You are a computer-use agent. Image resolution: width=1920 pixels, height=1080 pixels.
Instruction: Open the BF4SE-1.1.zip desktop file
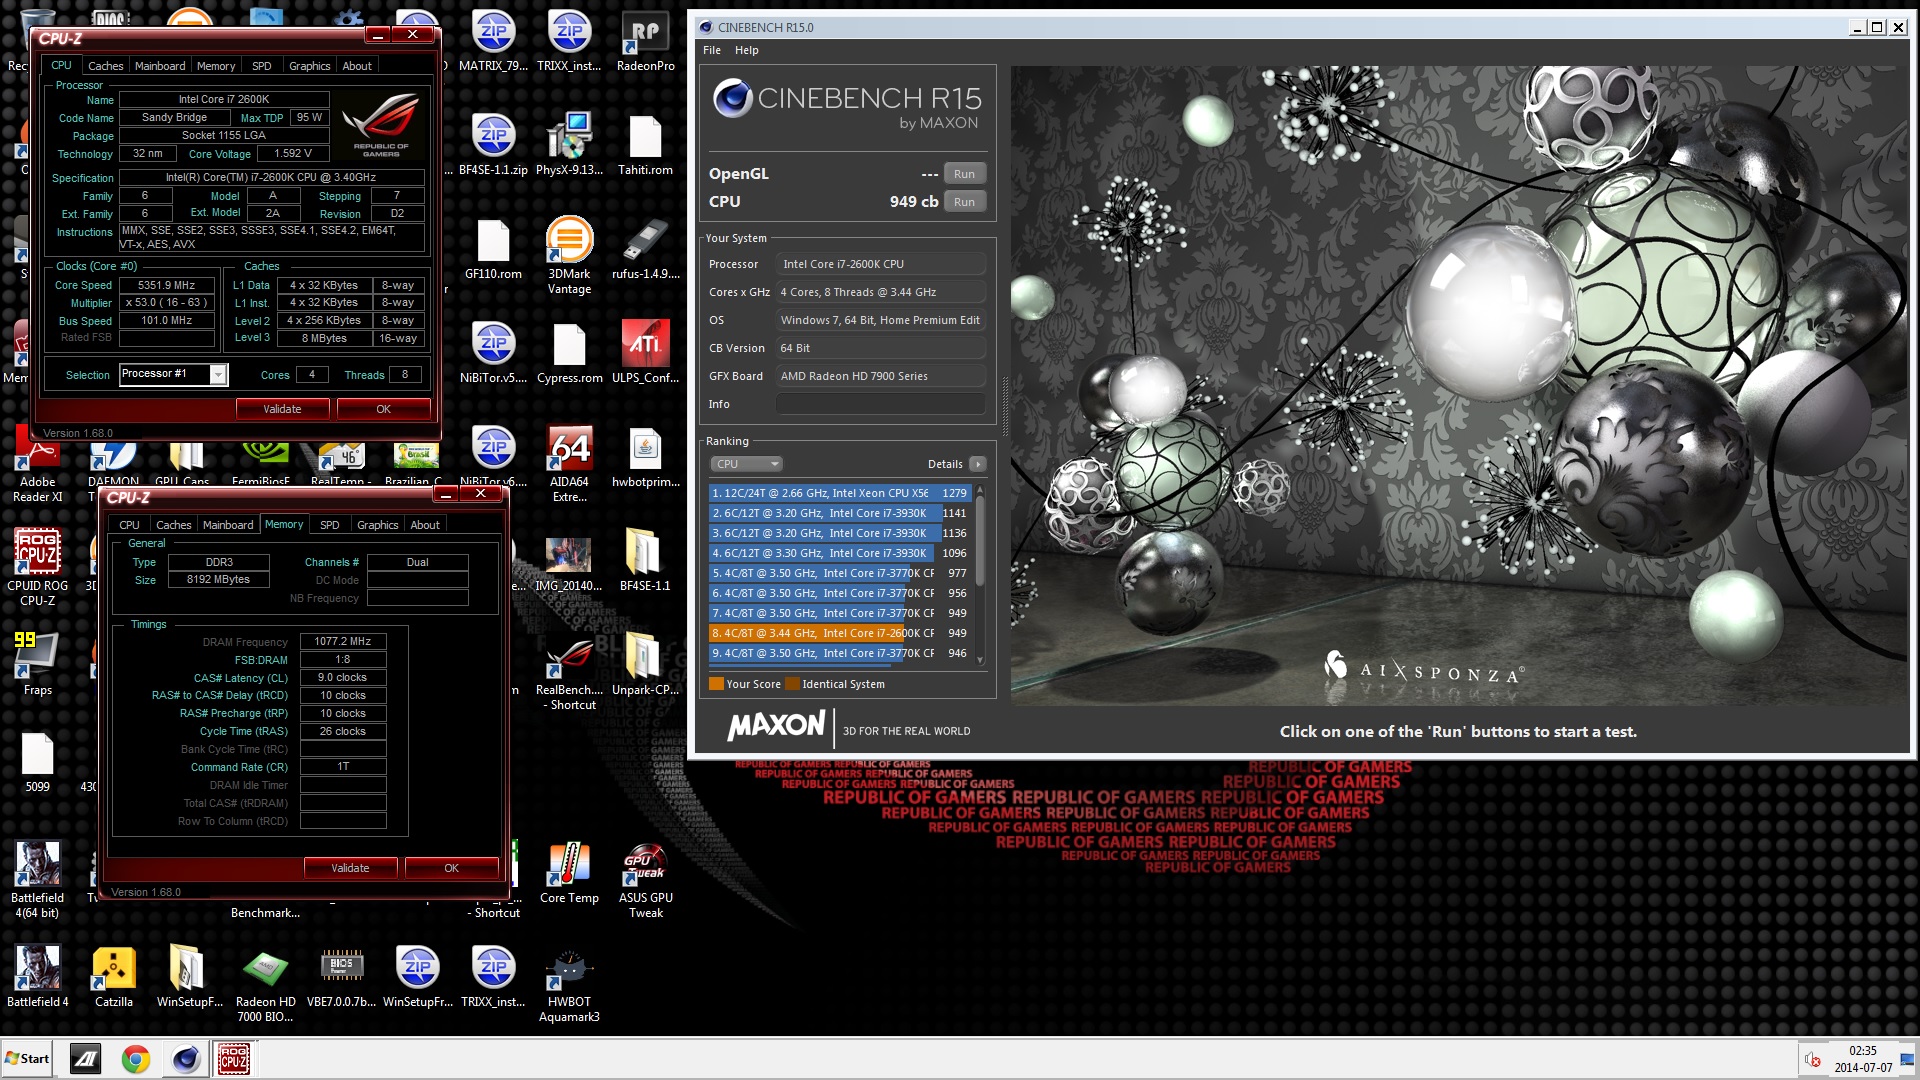click(x=493, y=146)
